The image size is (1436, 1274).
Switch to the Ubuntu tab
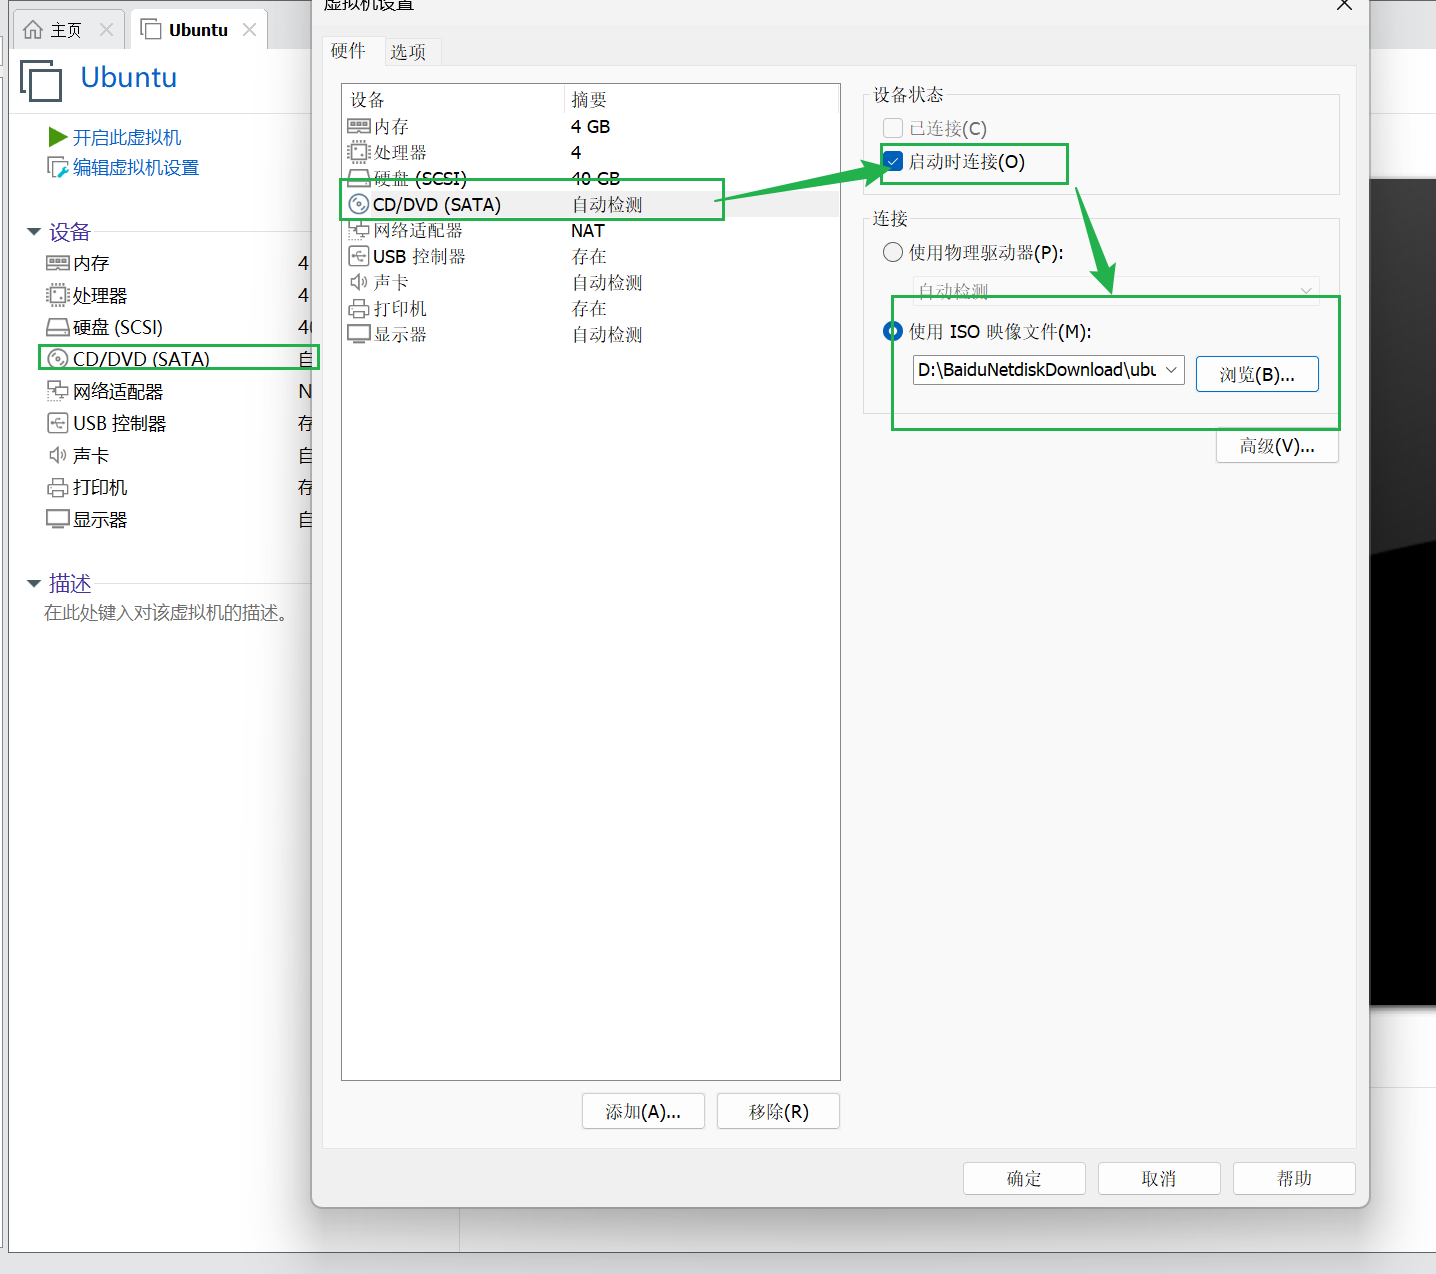198,30
